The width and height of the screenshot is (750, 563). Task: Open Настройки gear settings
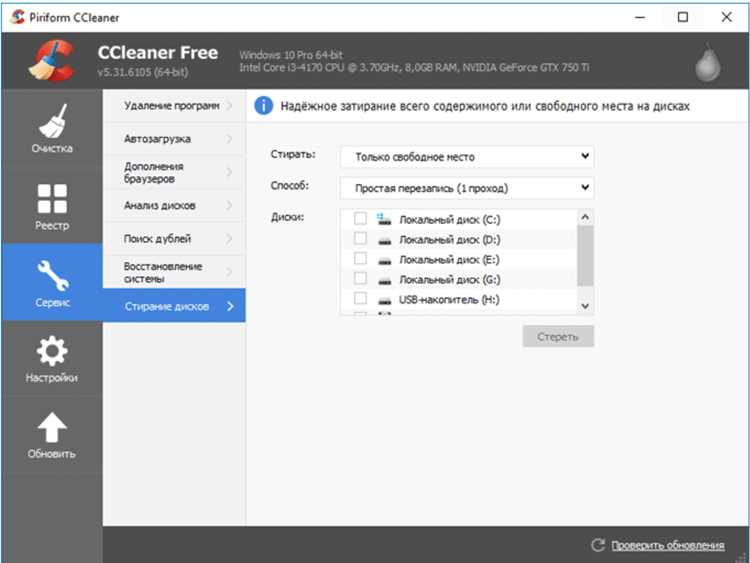tap(52, 359)
